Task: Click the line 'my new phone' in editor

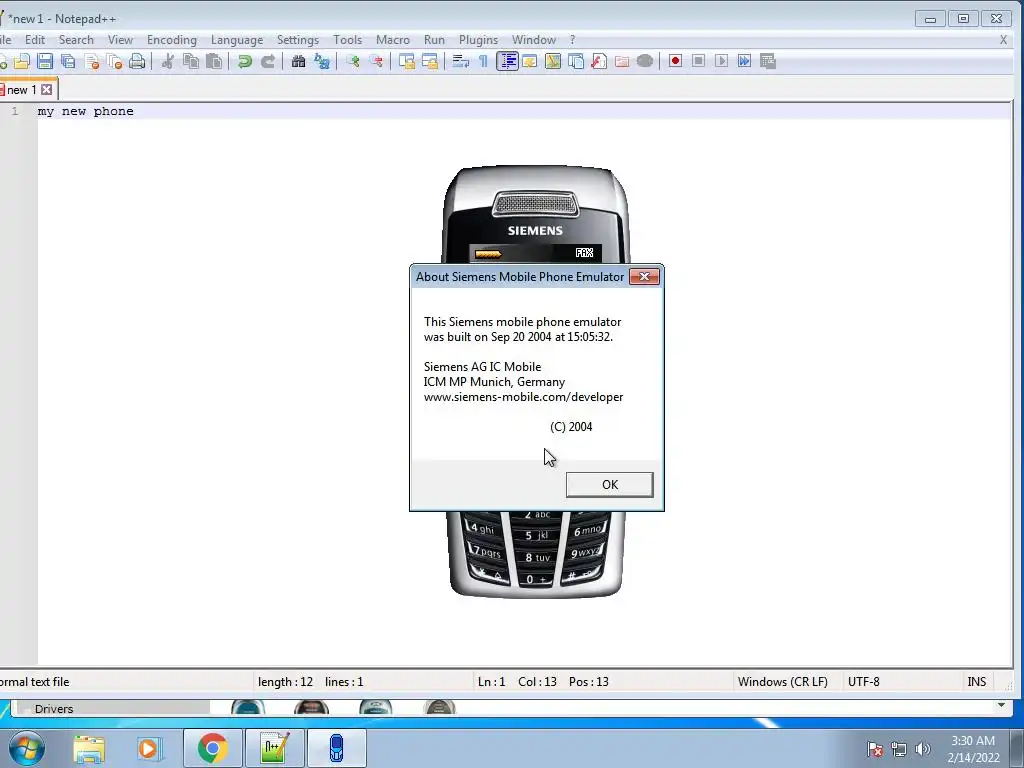Action: point(86,112)
